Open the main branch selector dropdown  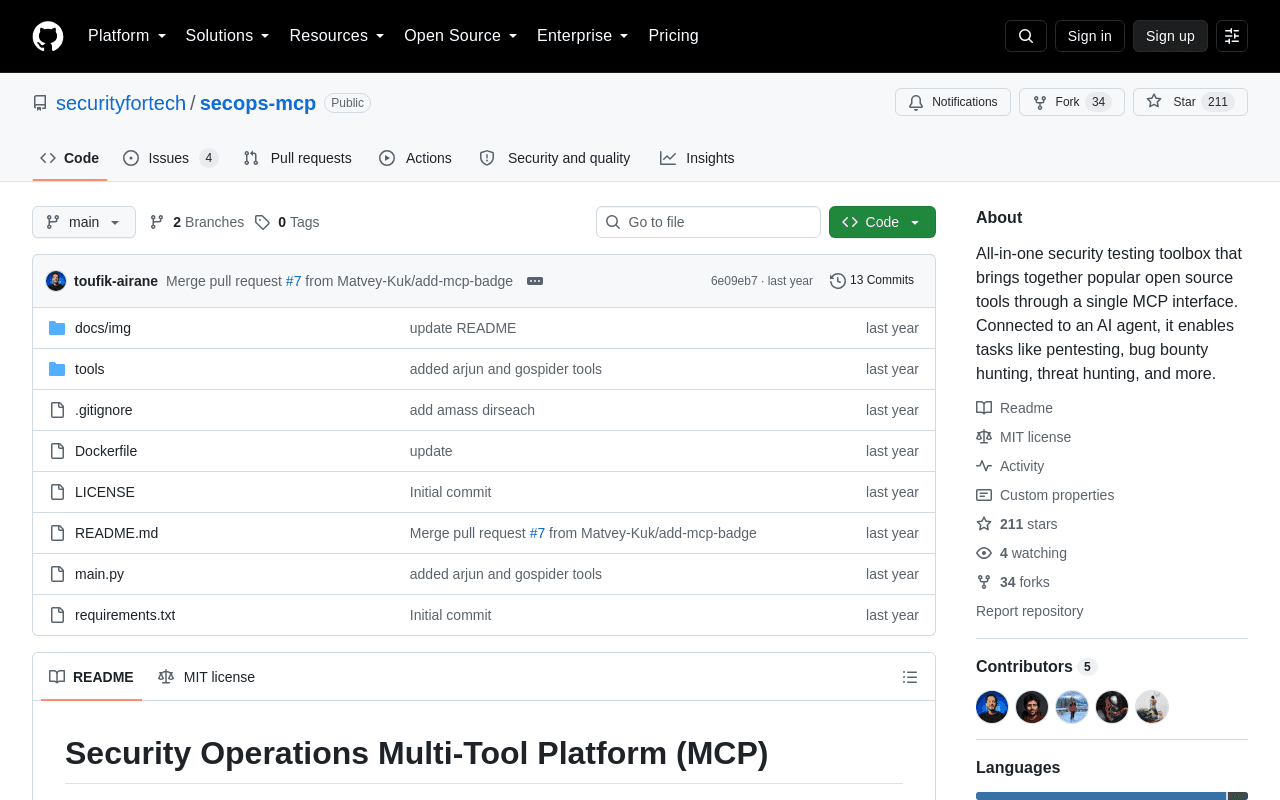tap(84, 222)
